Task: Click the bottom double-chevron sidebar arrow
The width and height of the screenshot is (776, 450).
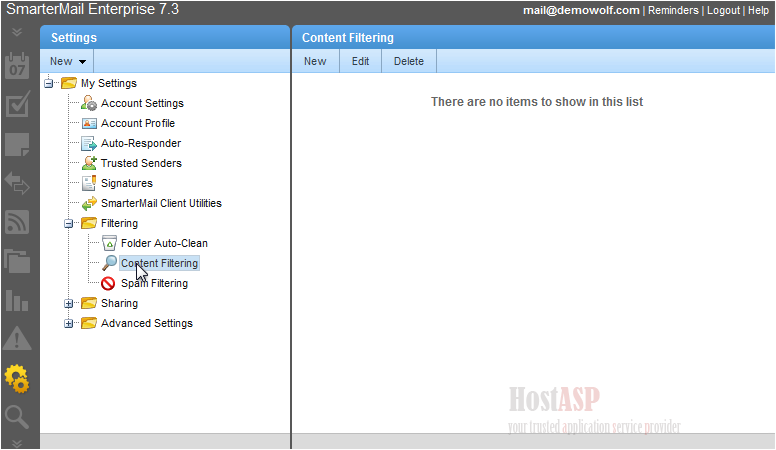Action: [17, 443]
